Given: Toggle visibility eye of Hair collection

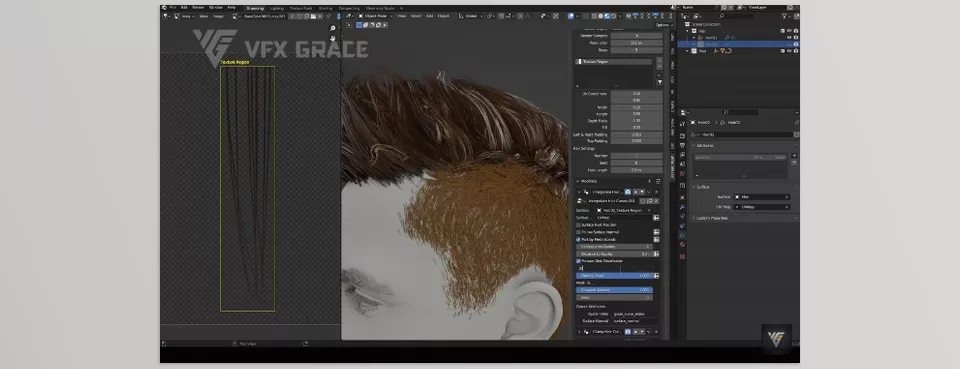Looking at the screenshot, I should (789, 31).
